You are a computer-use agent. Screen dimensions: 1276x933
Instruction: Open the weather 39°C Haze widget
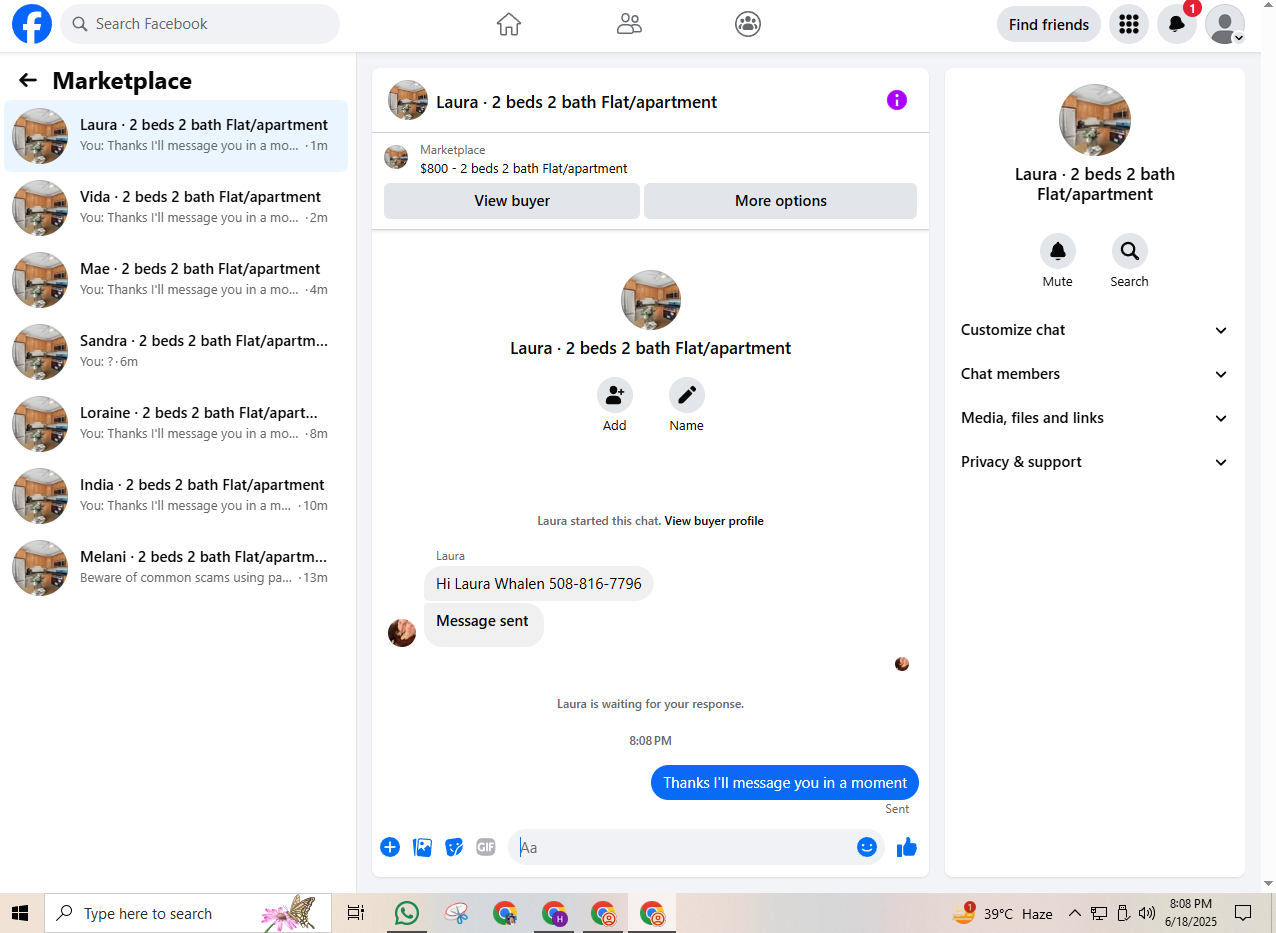pos(1003,913)
